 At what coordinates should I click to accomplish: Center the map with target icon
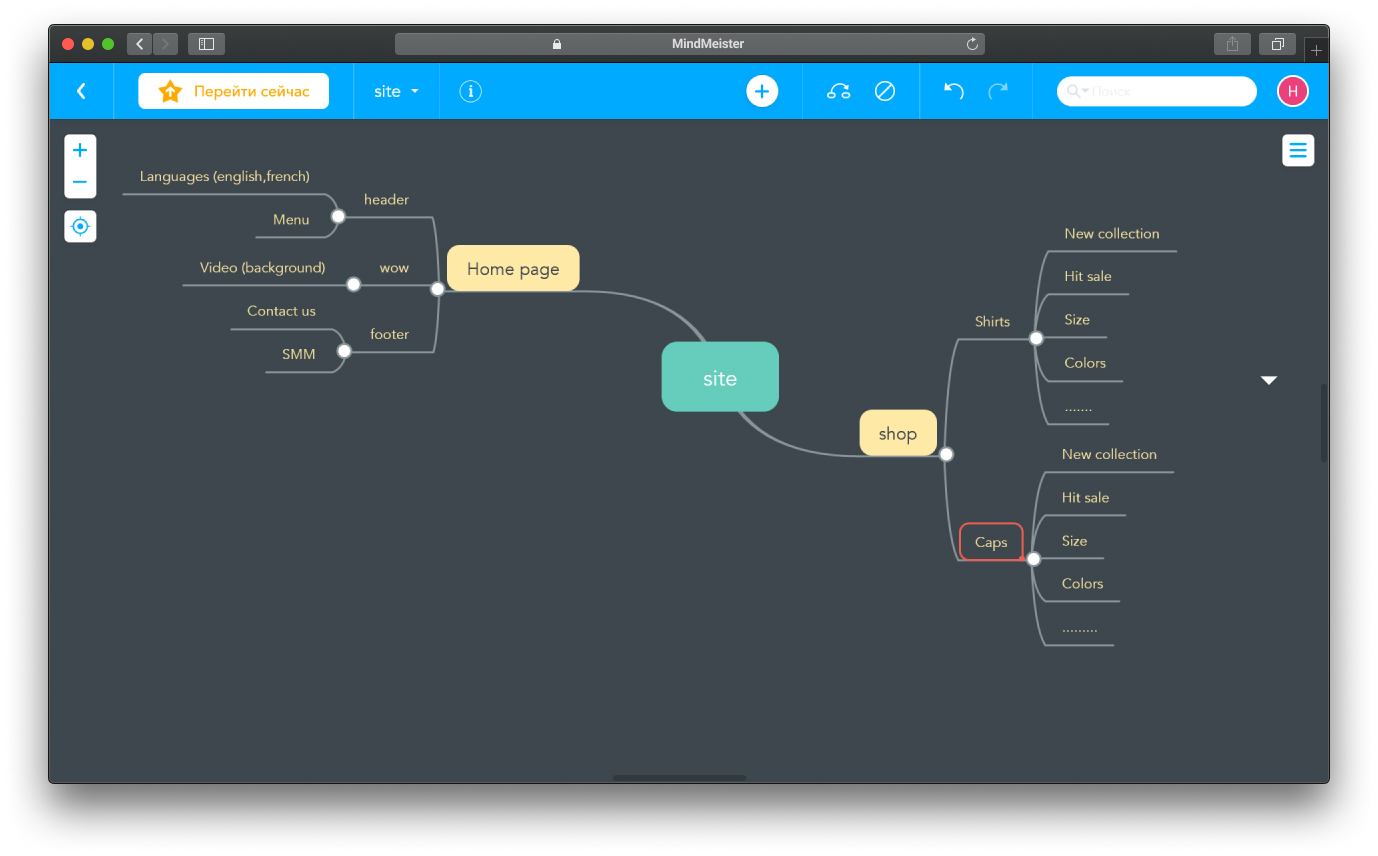80,227
